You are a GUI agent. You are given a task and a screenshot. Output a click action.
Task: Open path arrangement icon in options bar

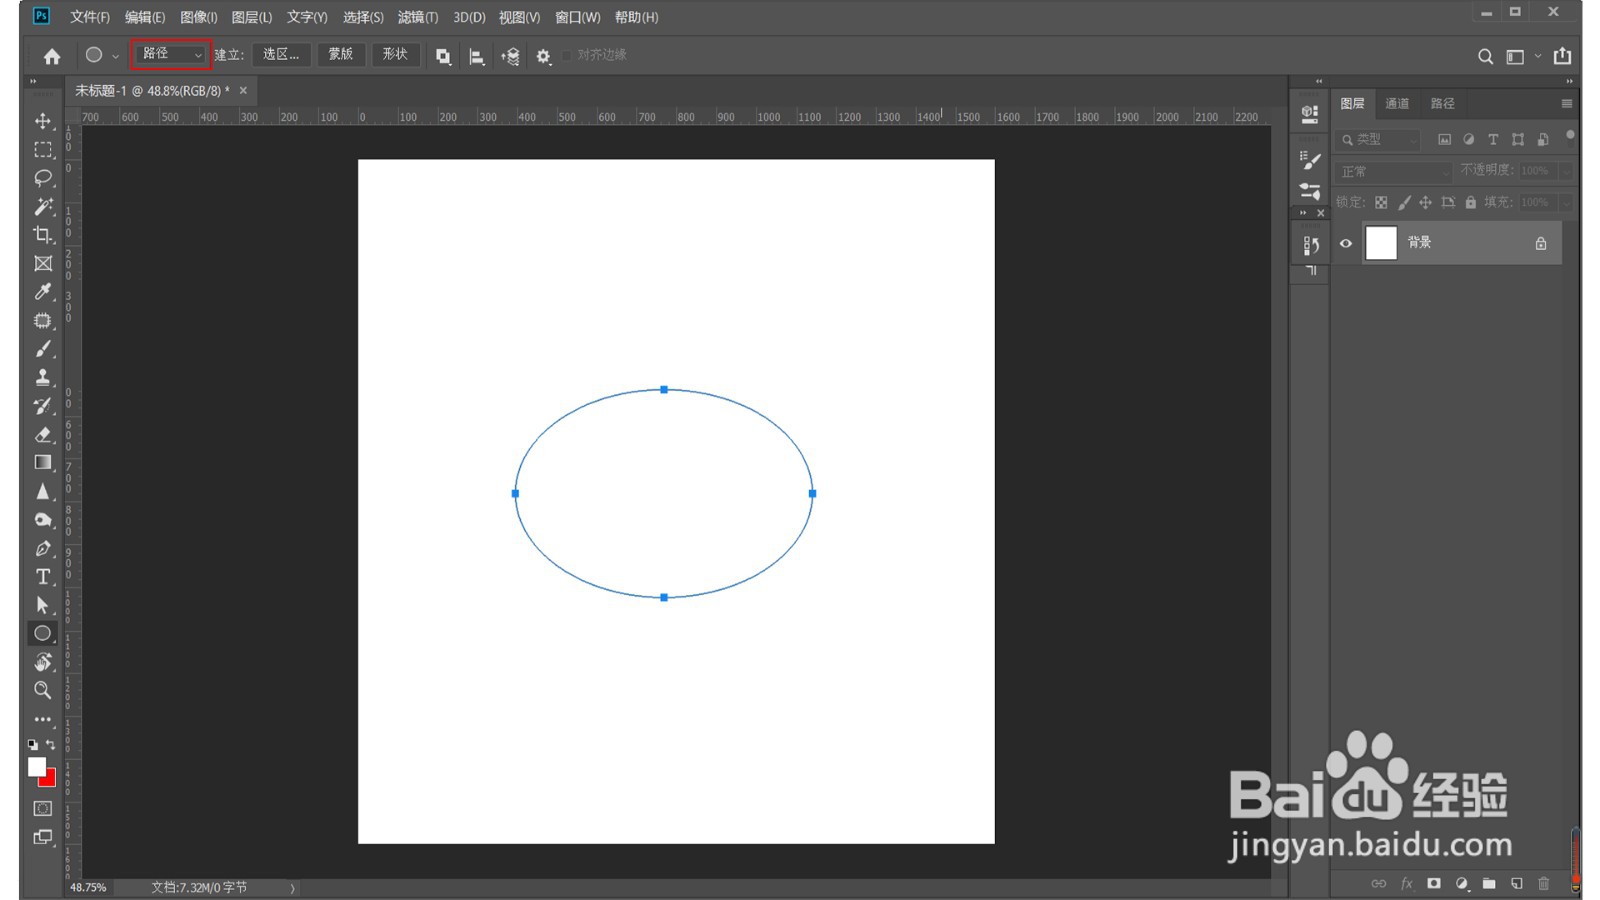[x=510, y=56]
